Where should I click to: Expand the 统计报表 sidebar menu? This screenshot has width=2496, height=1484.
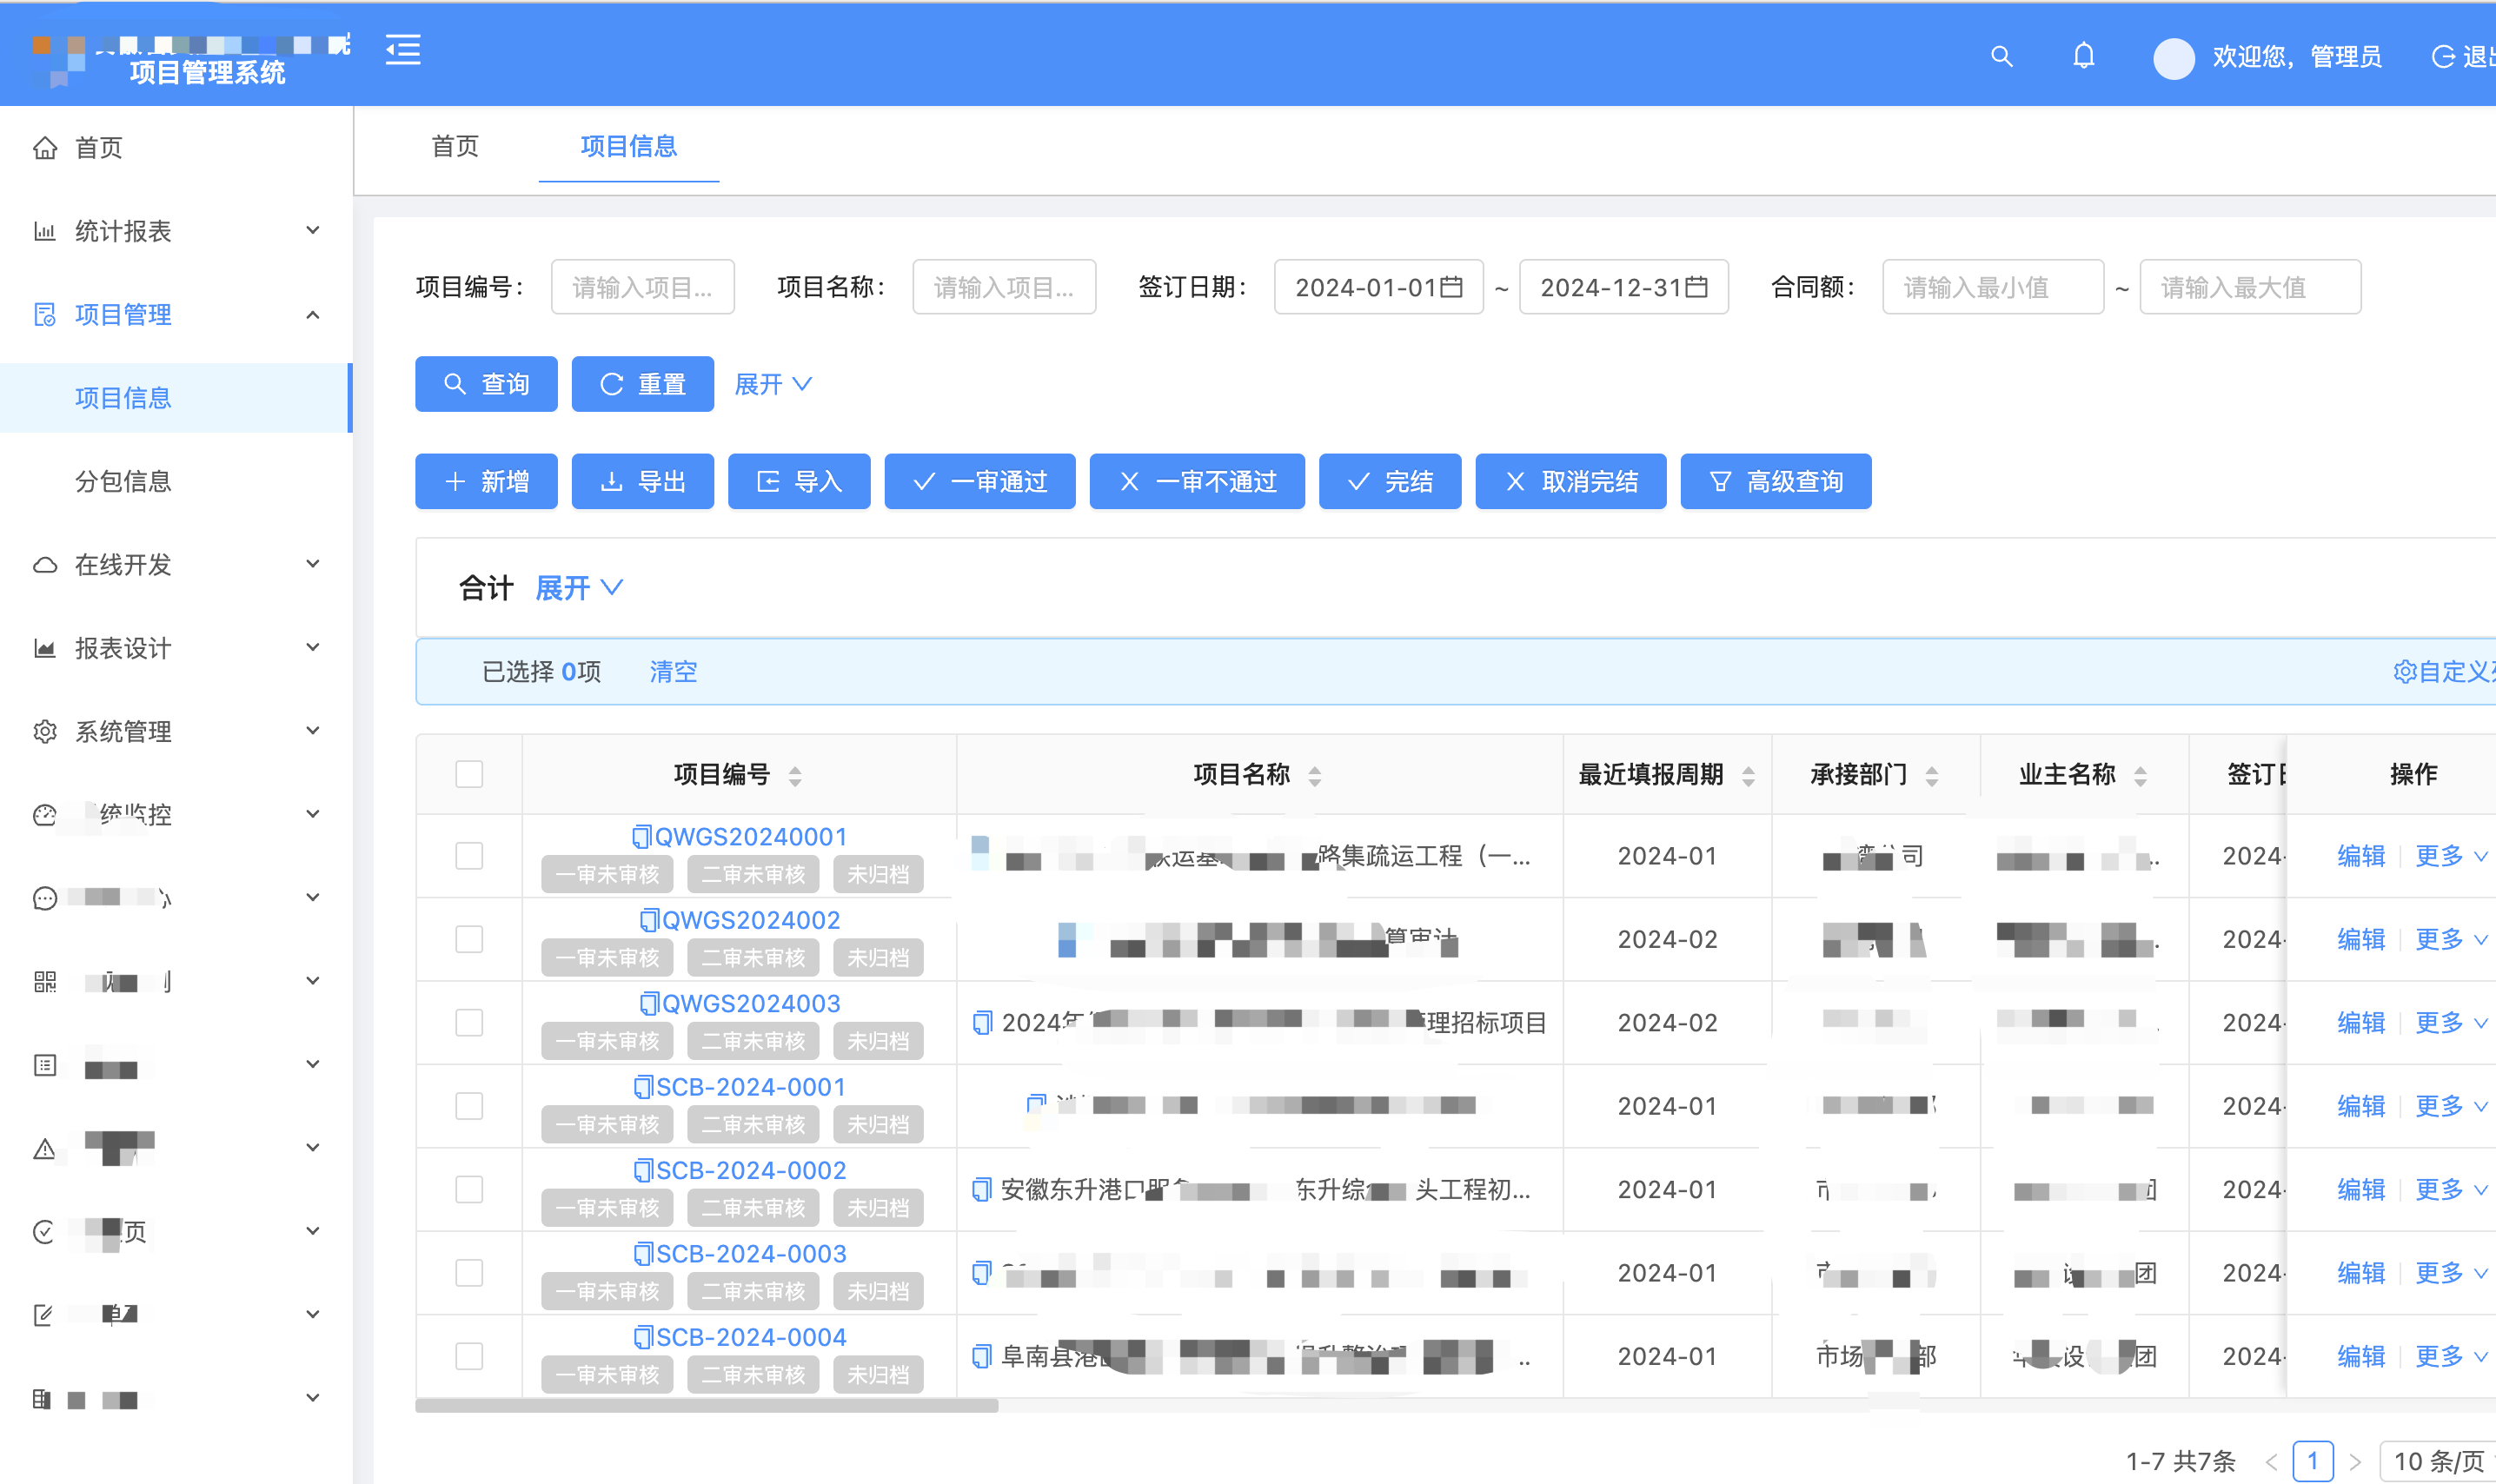[x=312, y=231]
